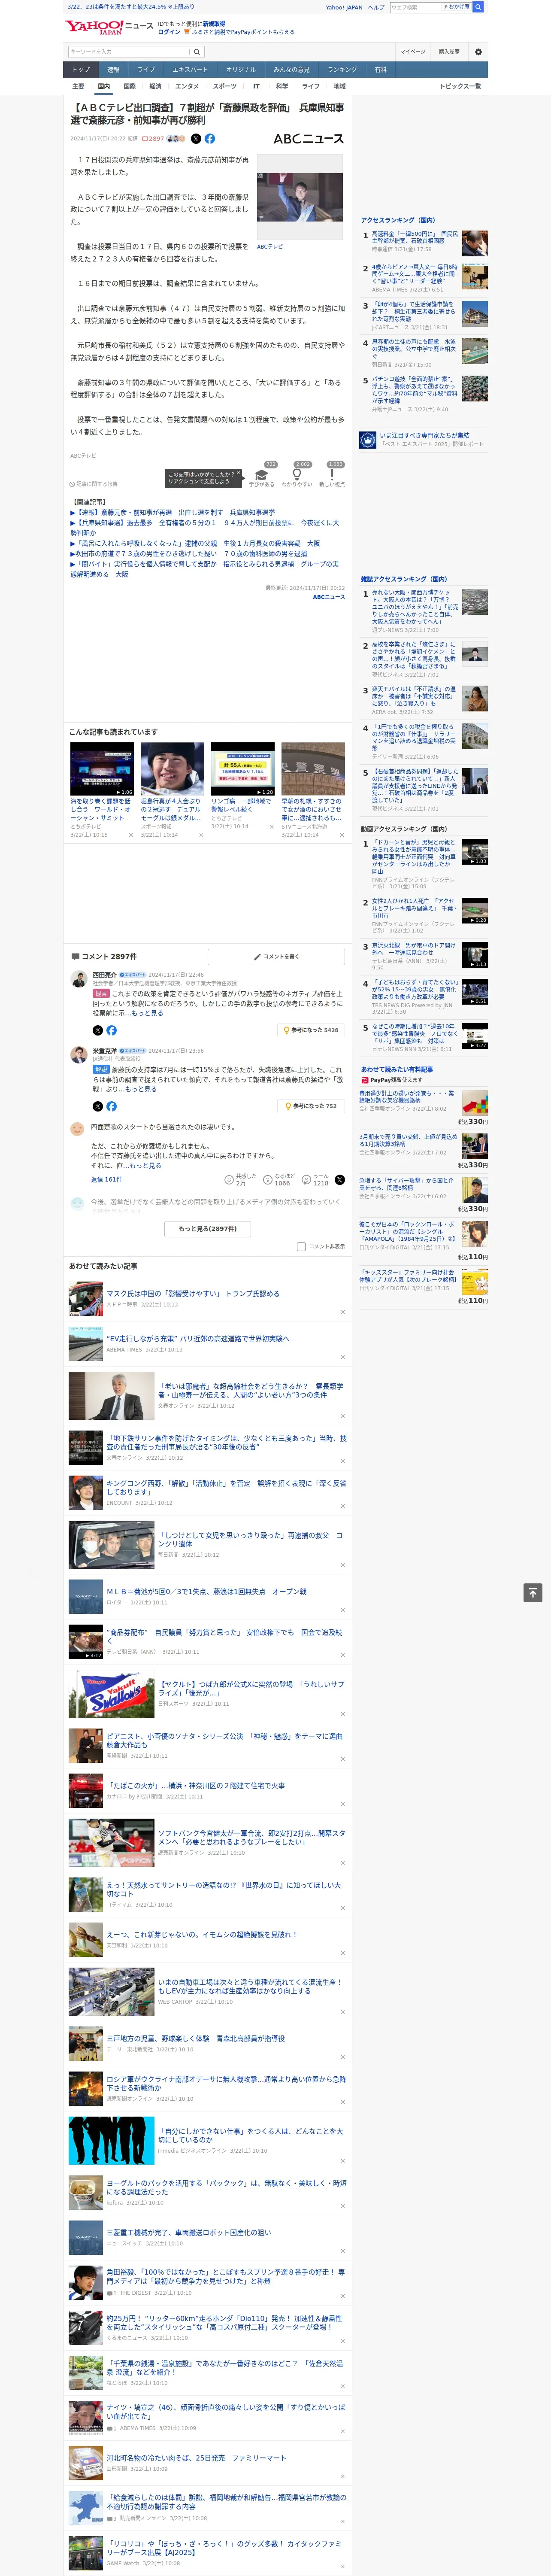551x2576 pixels.
Task: Open マイページ link
Action: point(413,52)
